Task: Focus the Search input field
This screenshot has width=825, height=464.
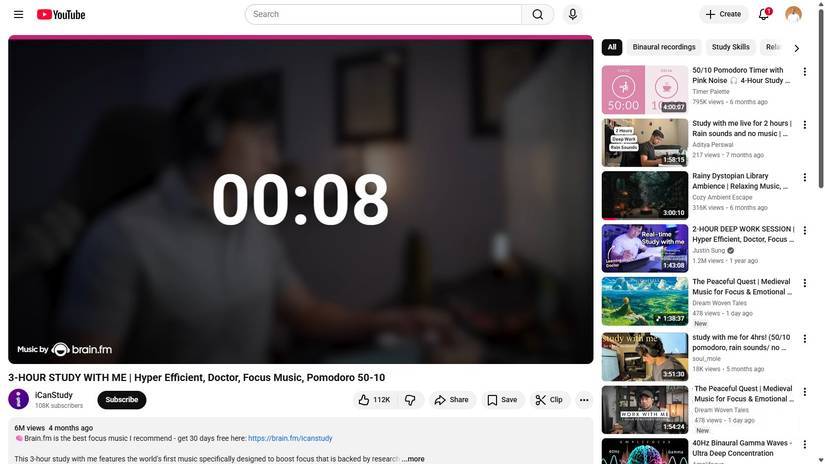Action: coord(384,14)
